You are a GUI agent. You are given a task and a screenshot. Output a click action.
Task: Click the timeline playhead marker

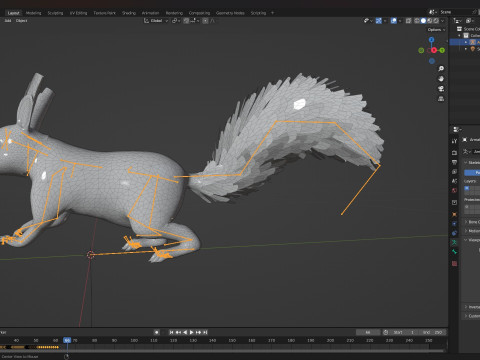click(67, 340)
